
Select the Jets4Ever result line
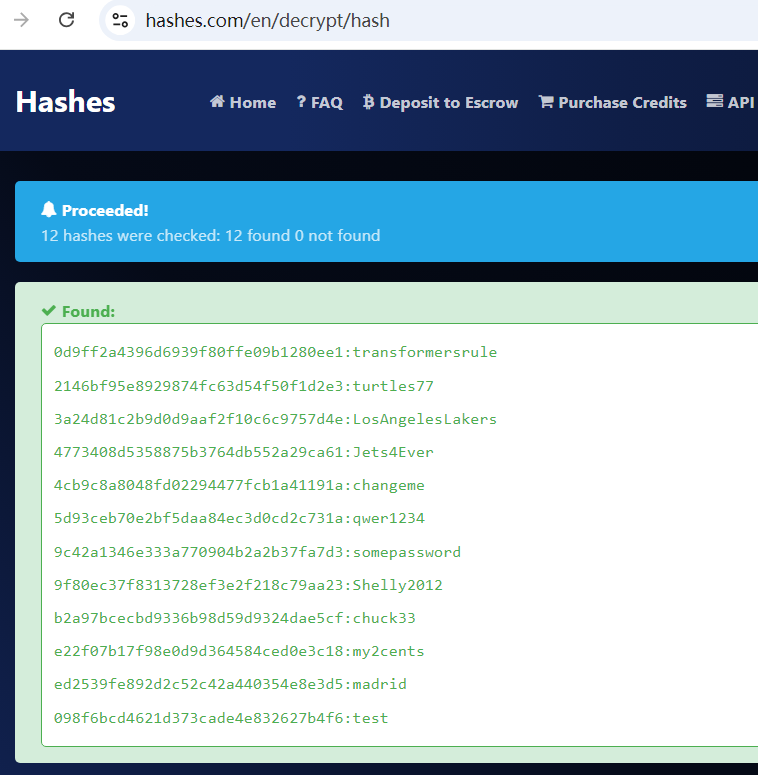click(244, 452)
